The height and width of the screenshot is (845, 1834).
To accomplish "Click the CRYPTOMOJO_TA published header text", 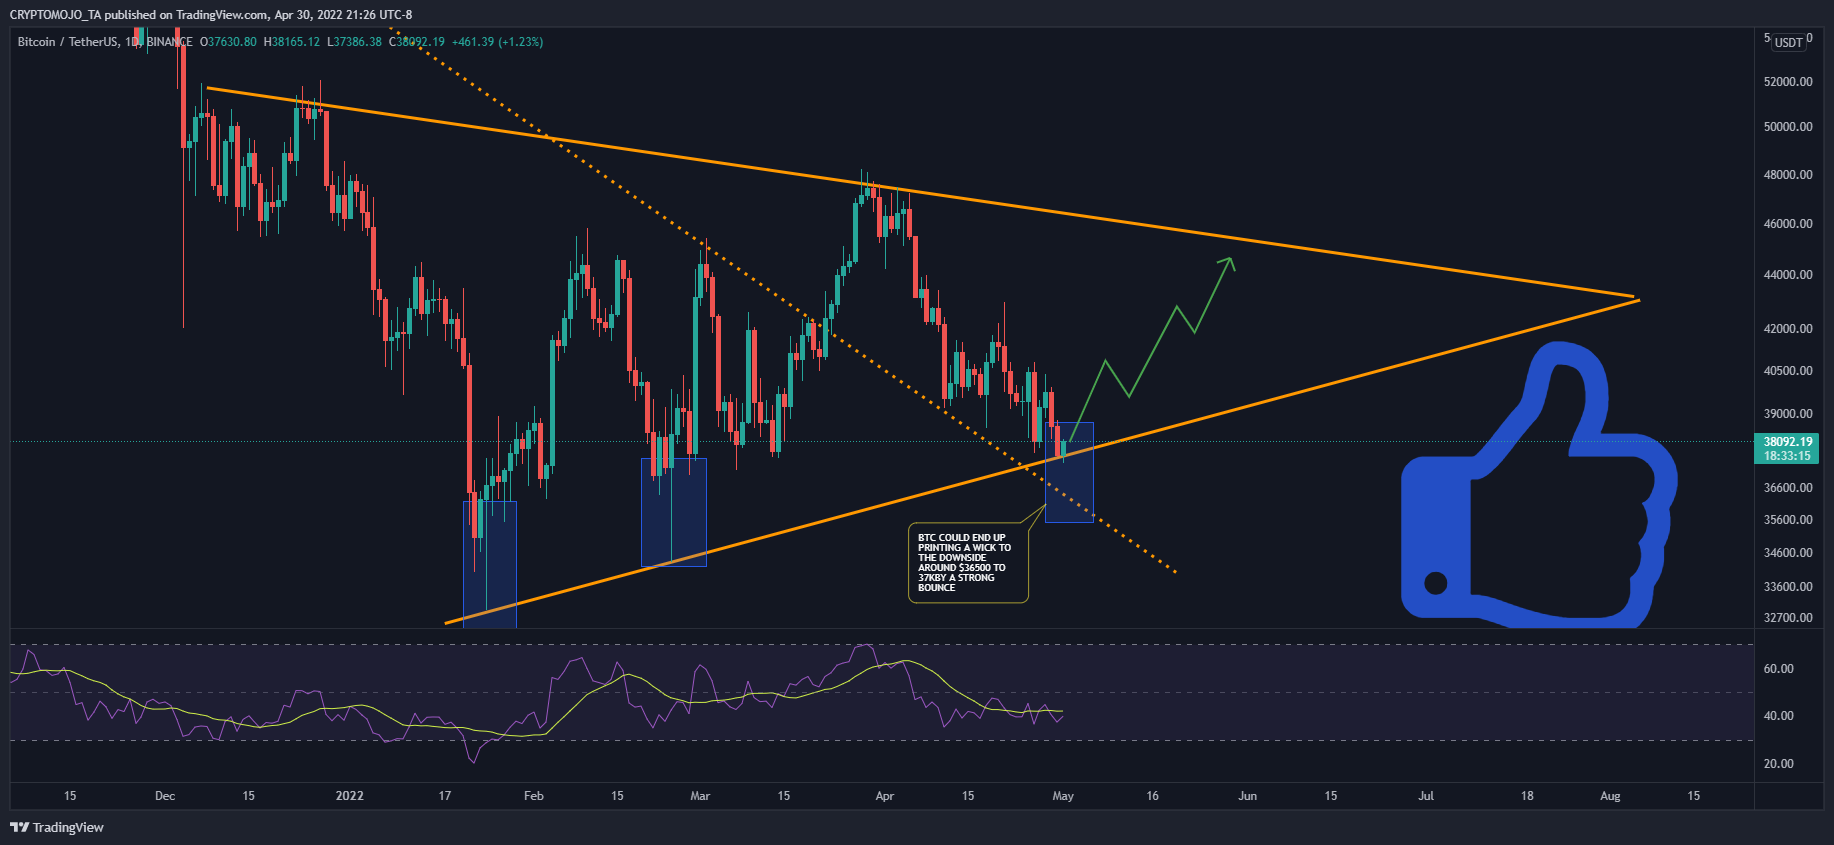I will click(210, 15).
